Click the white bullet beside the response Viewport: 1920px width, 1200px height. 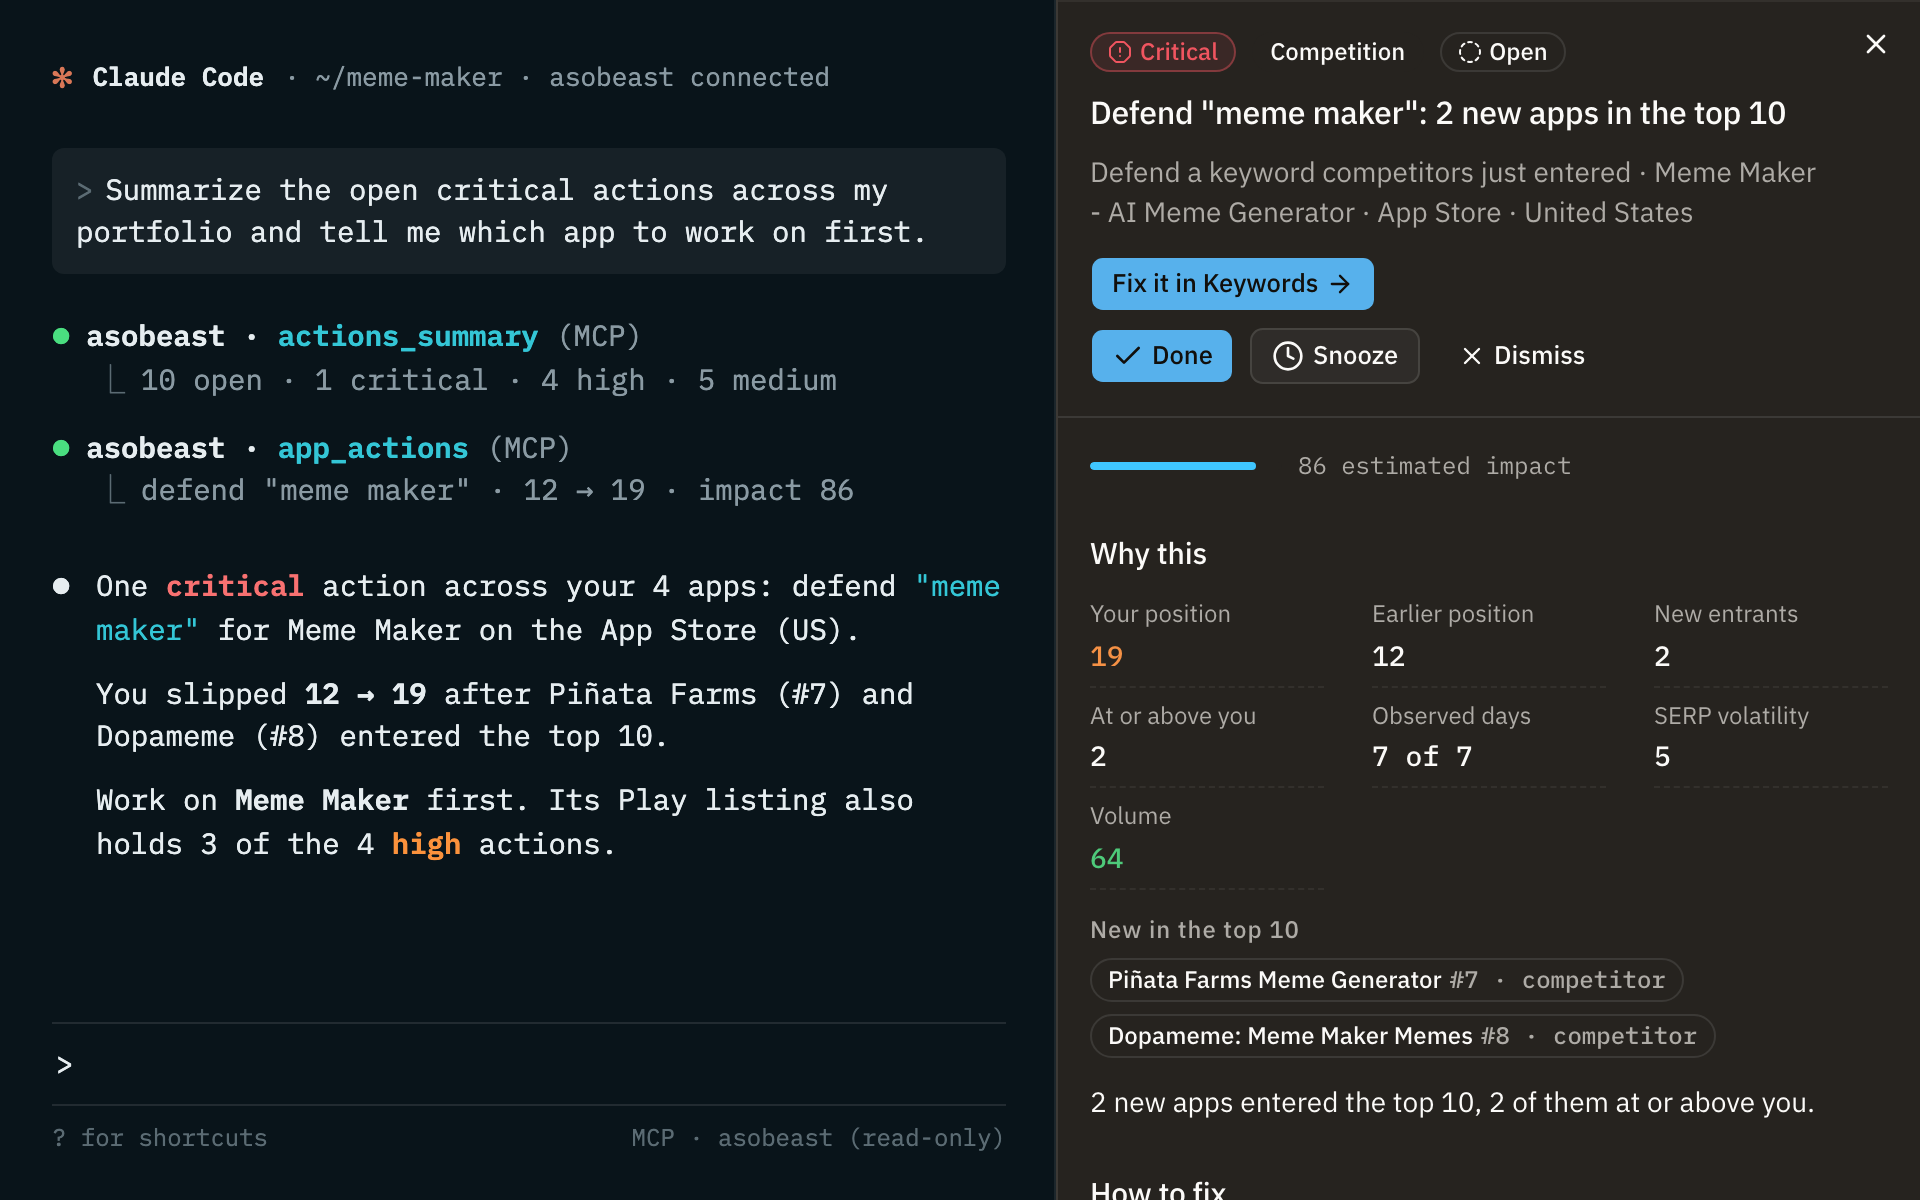click(61, 586)
